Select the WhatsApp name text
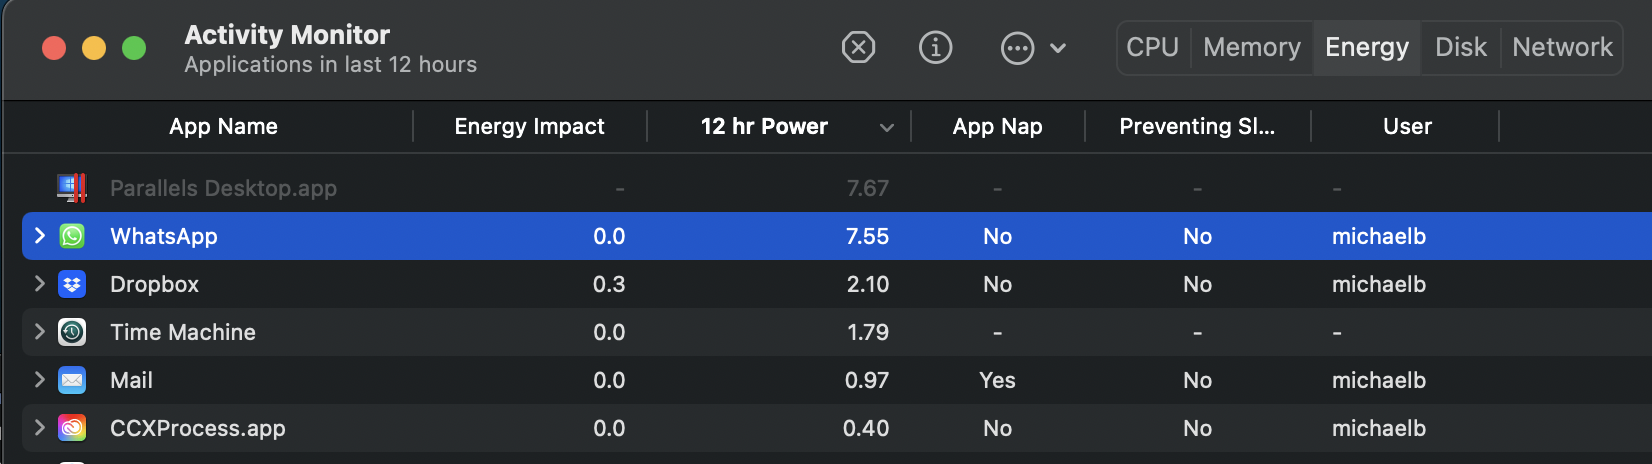1652x464 pixels. point(164,236)
